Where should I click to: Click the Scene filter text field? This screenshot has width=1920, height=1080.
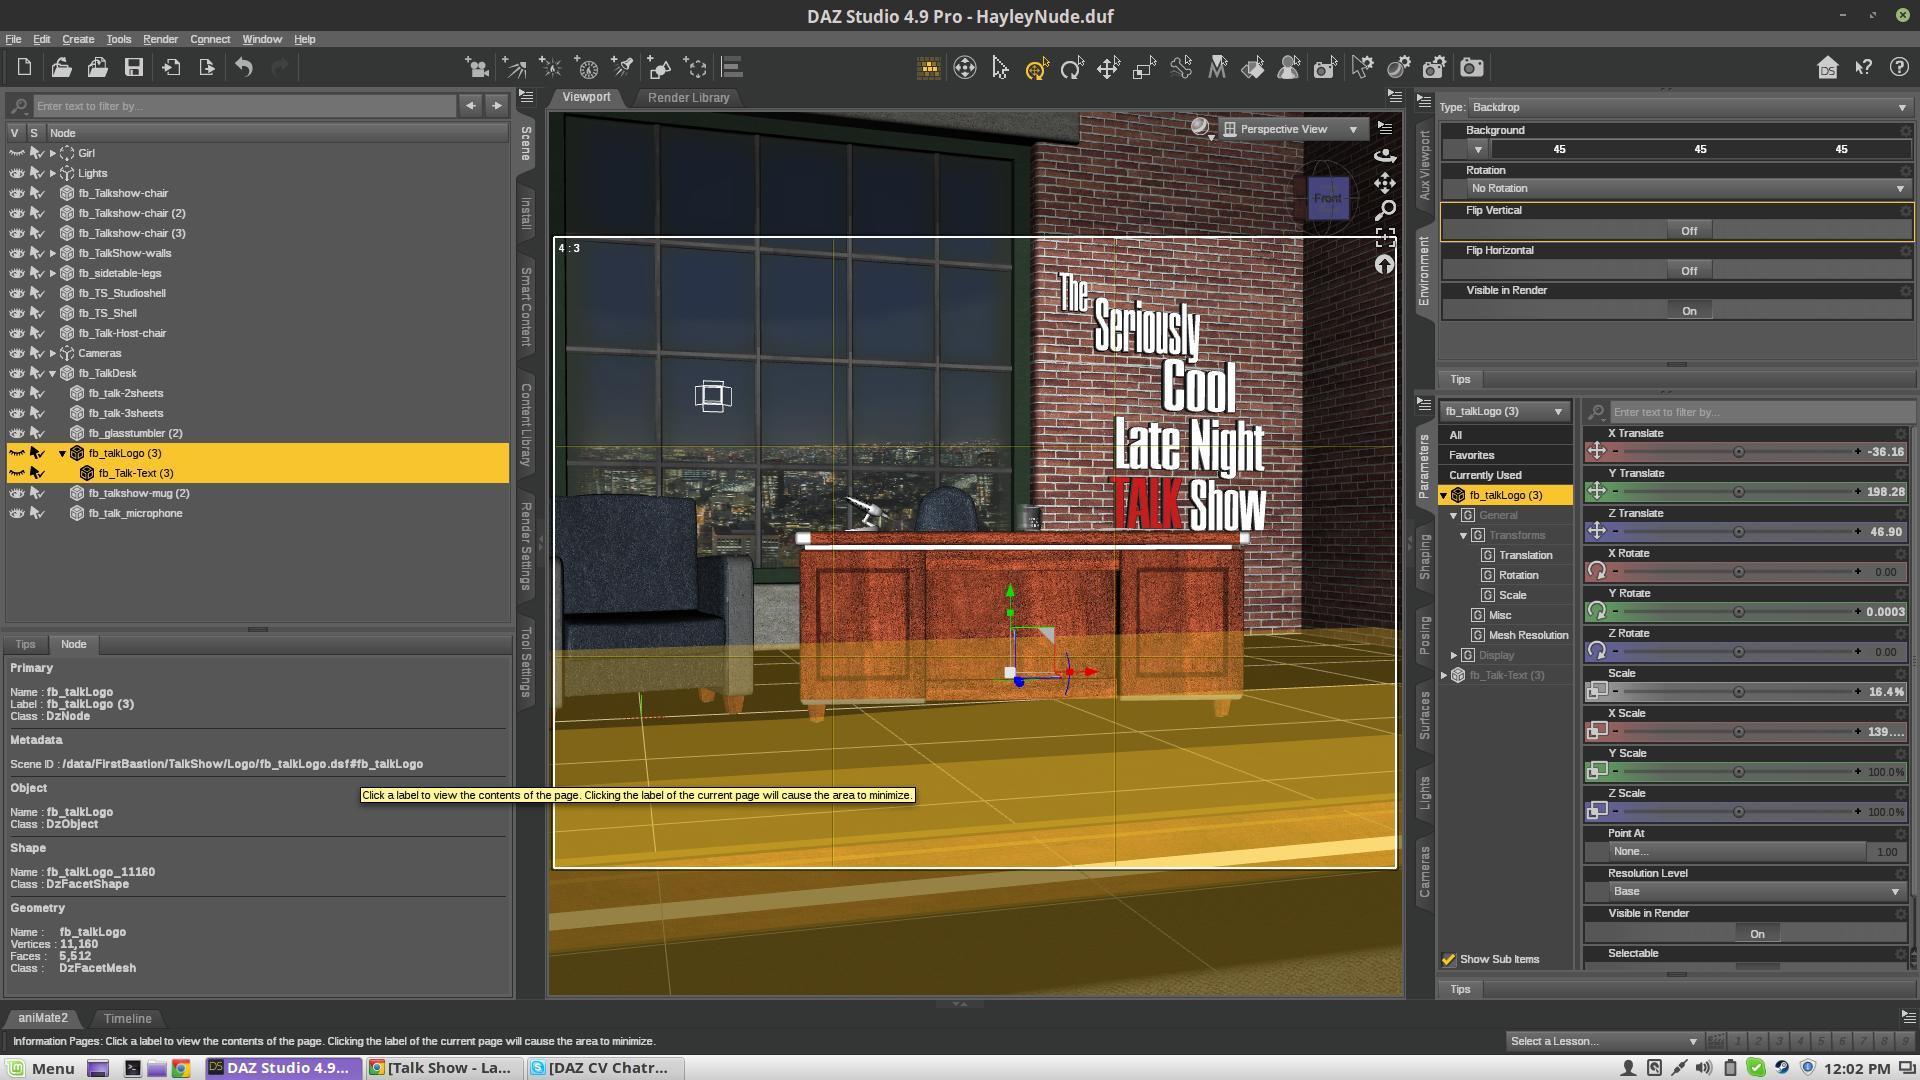pyautogui.click(x=244, y=106)
